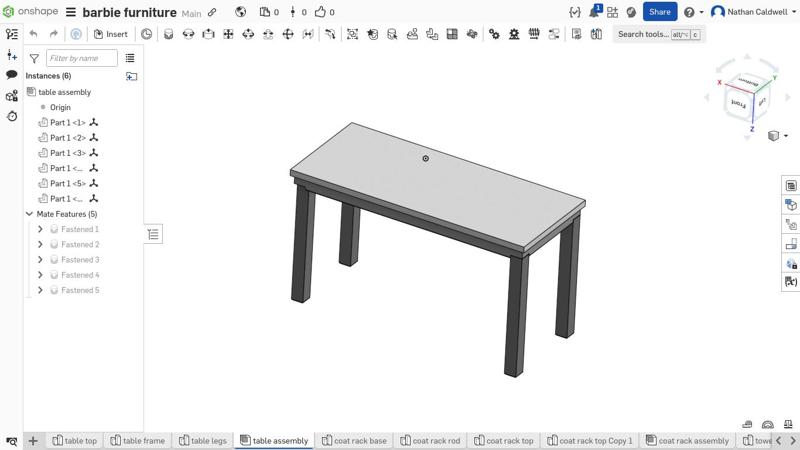800x450 pixels.
Task: Add a new tab with plus button
Action: (x=33, y=441)
